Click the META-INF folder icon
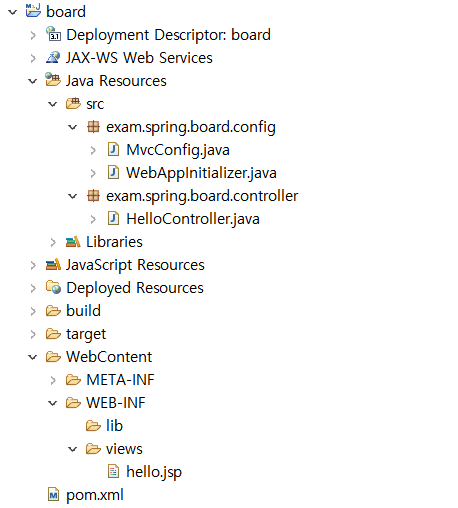 coord(73,380)
